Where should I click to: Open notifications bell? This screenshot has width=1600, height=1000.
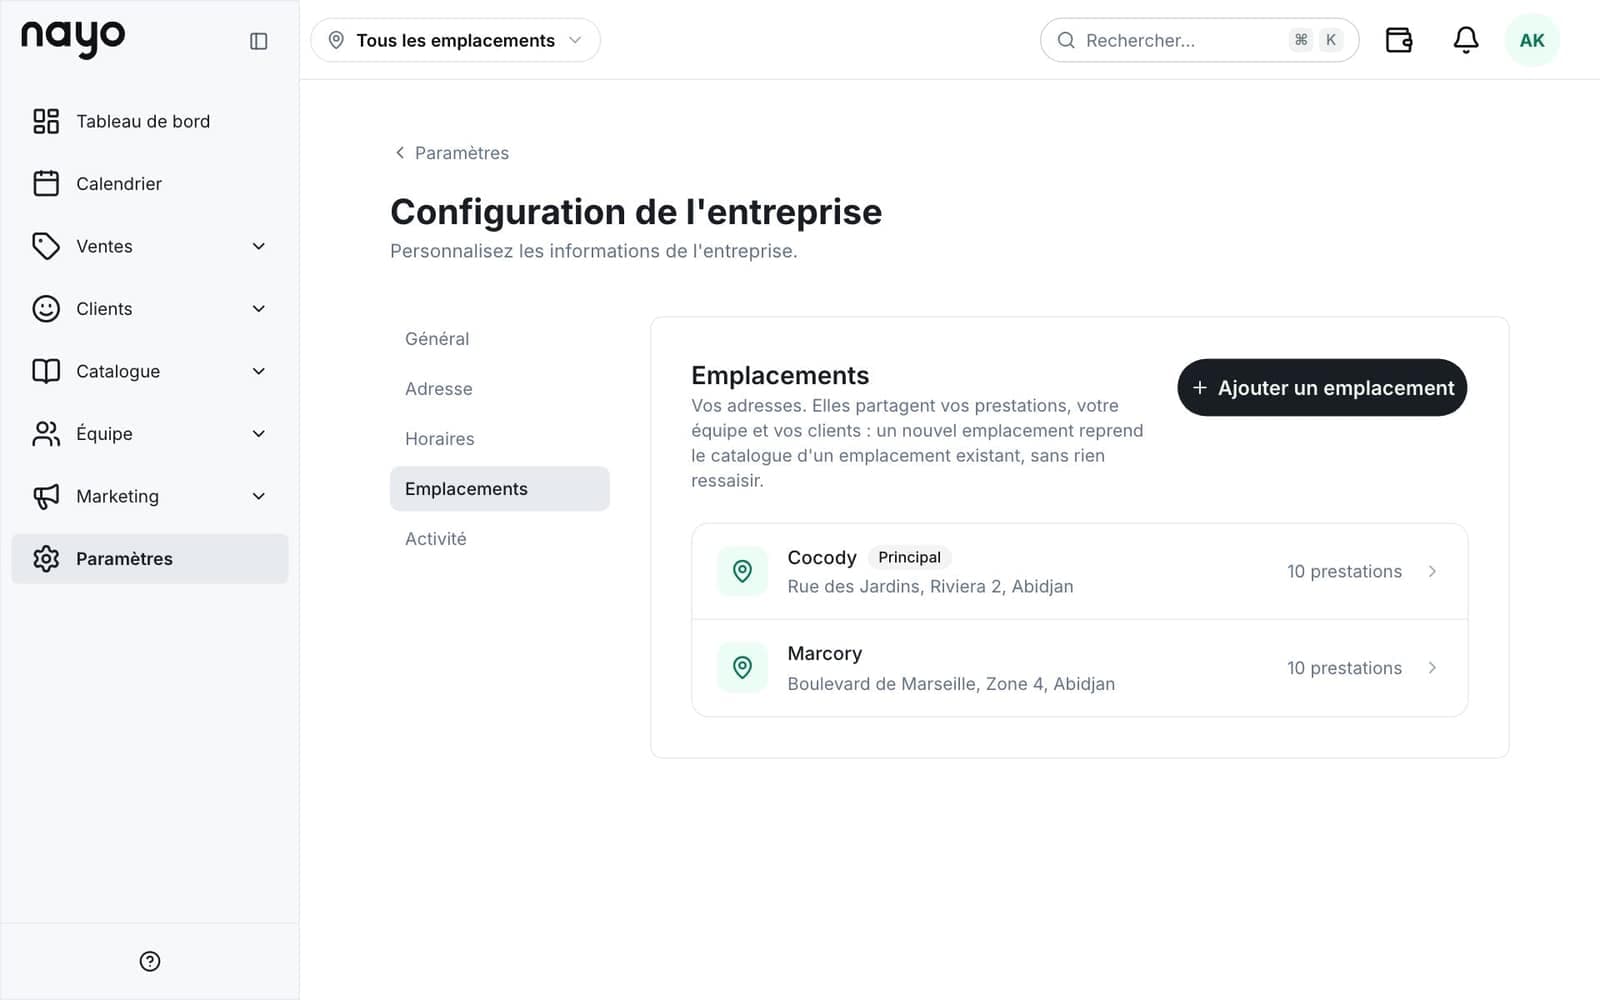1465,40
